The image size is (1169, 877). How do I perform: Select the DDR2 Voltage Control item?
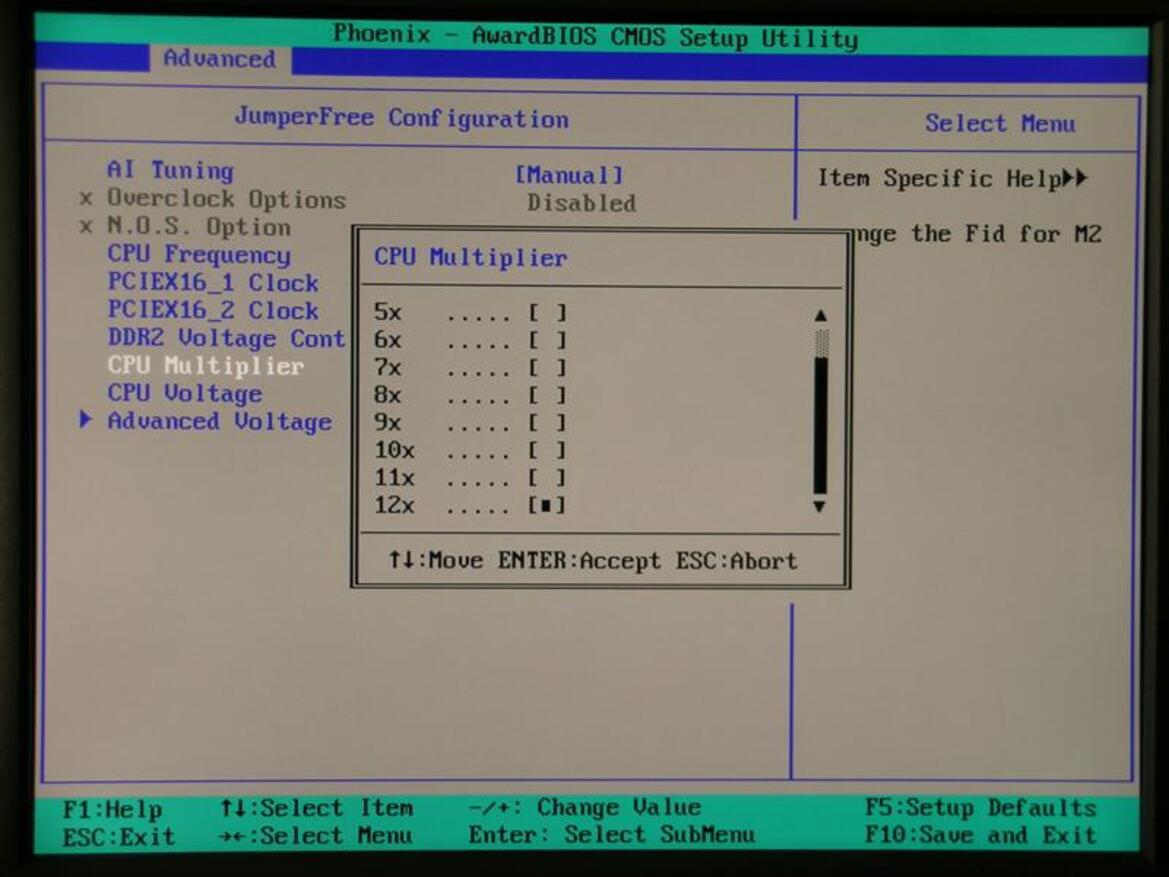[227, 338]
